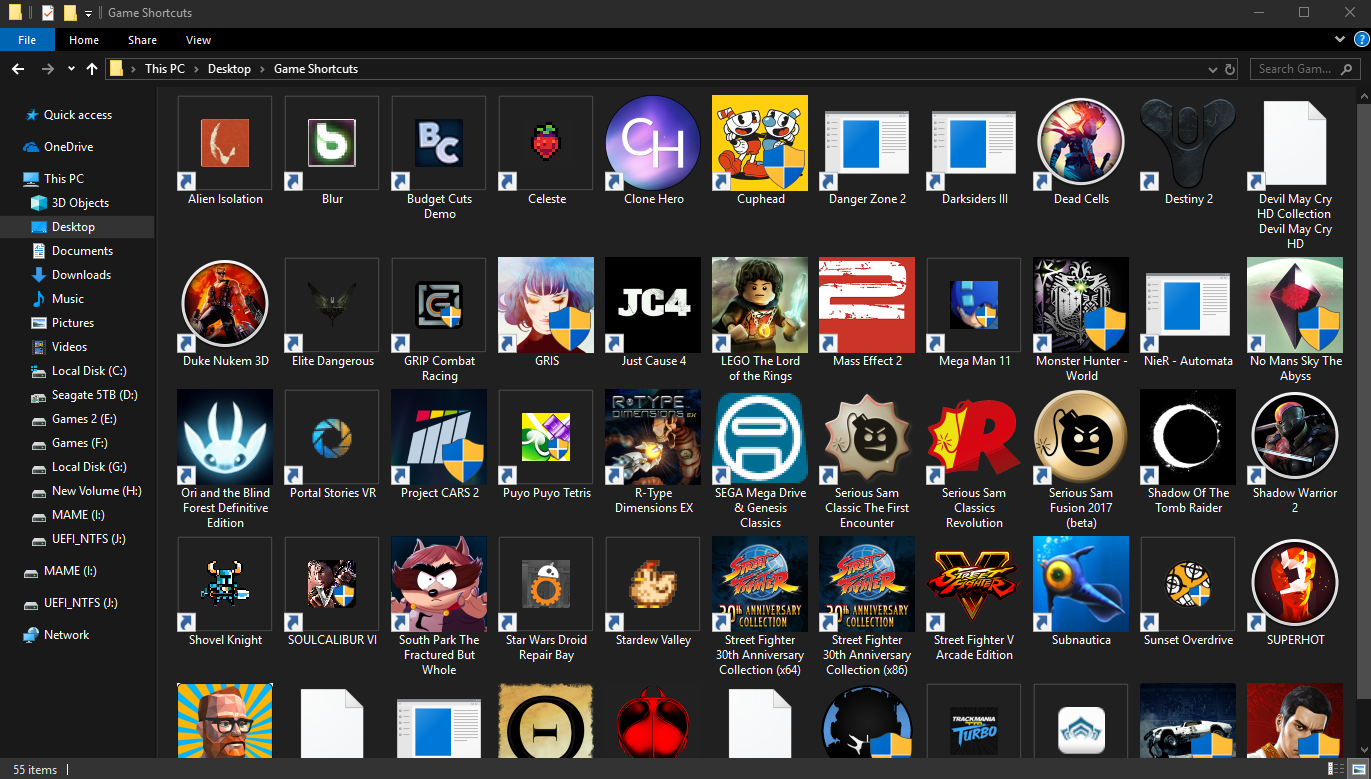
Task: Select Local Disk (C:) in sidebar
Action: (89, 371)
